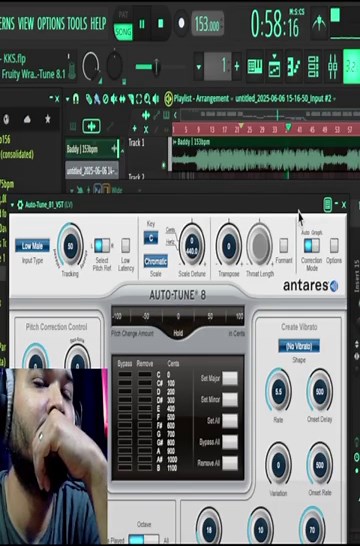The width and height of the screenshot is (360, 546).
Task: Open the Auto-Tune wrapper gear settings icon
Action: (20, 204)
